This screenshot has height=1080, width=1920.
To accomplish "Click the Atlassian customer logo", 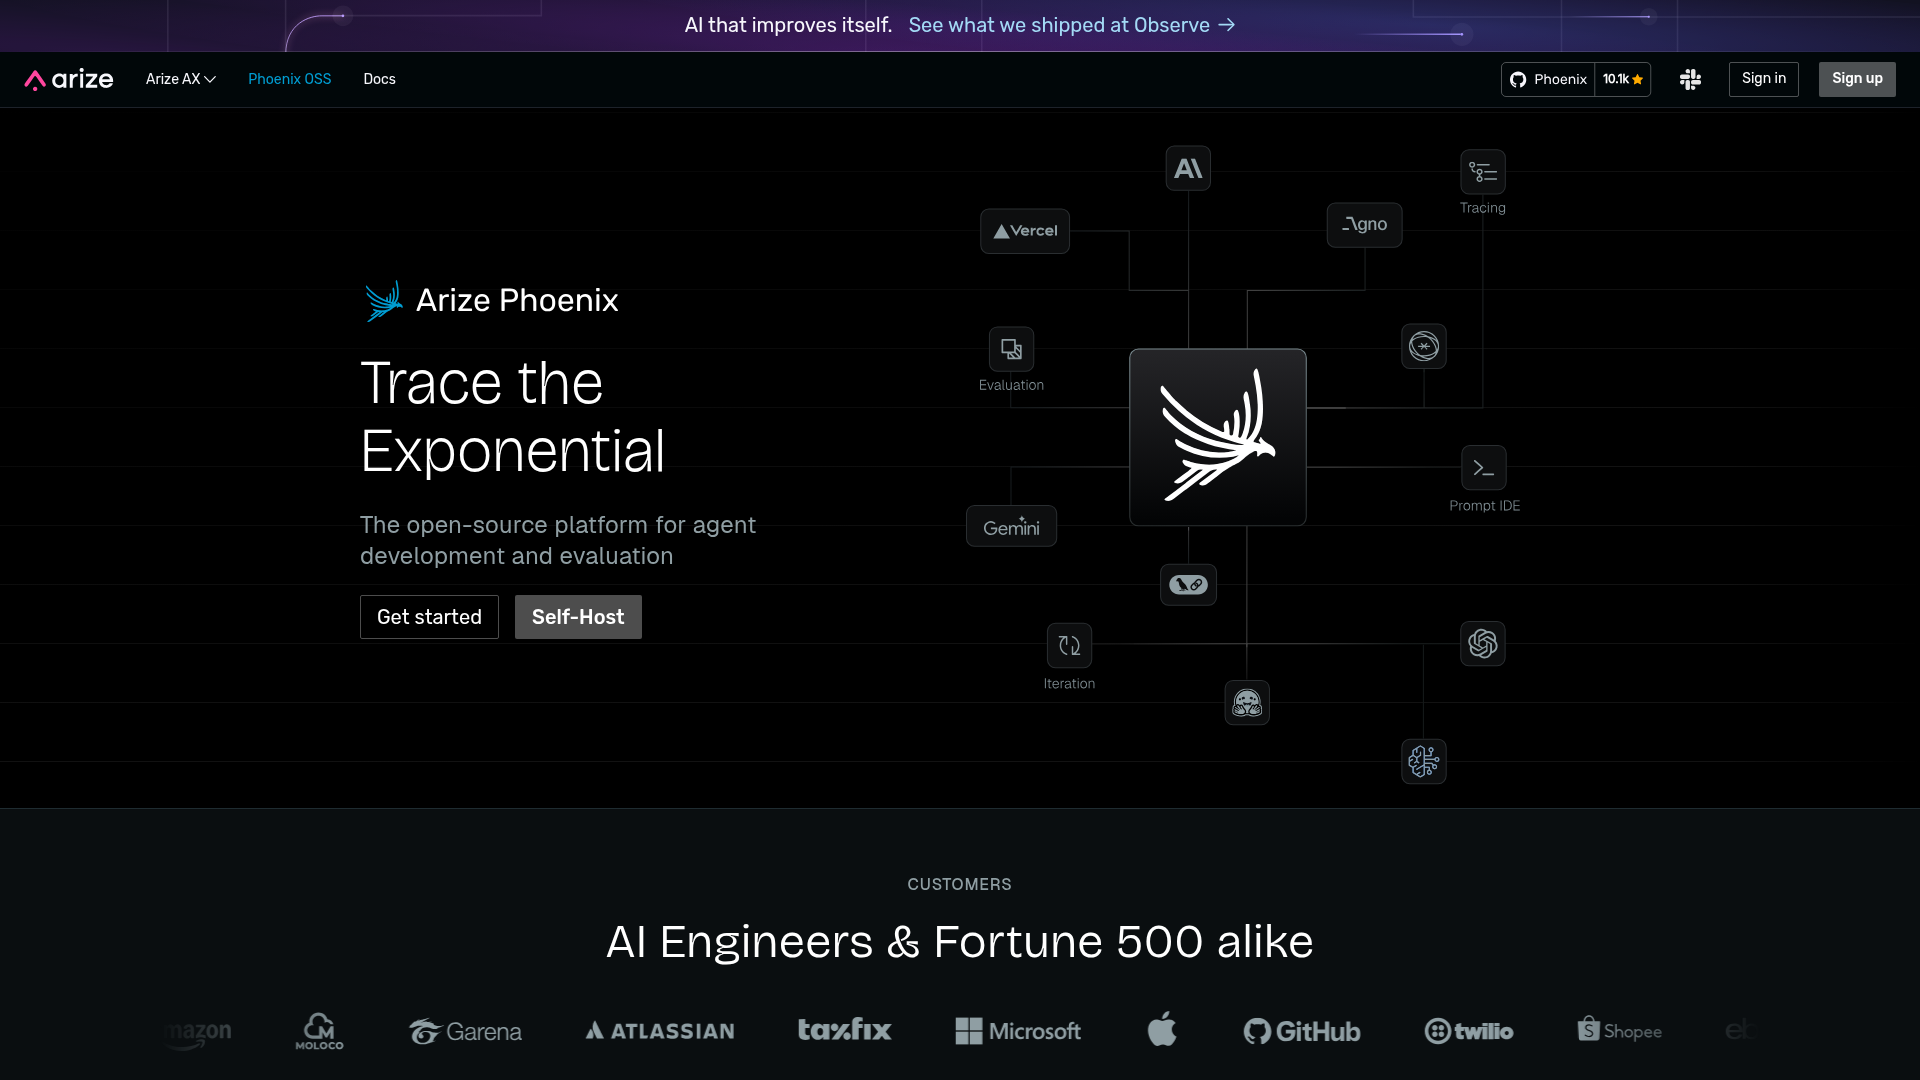I will [660, 1031].
